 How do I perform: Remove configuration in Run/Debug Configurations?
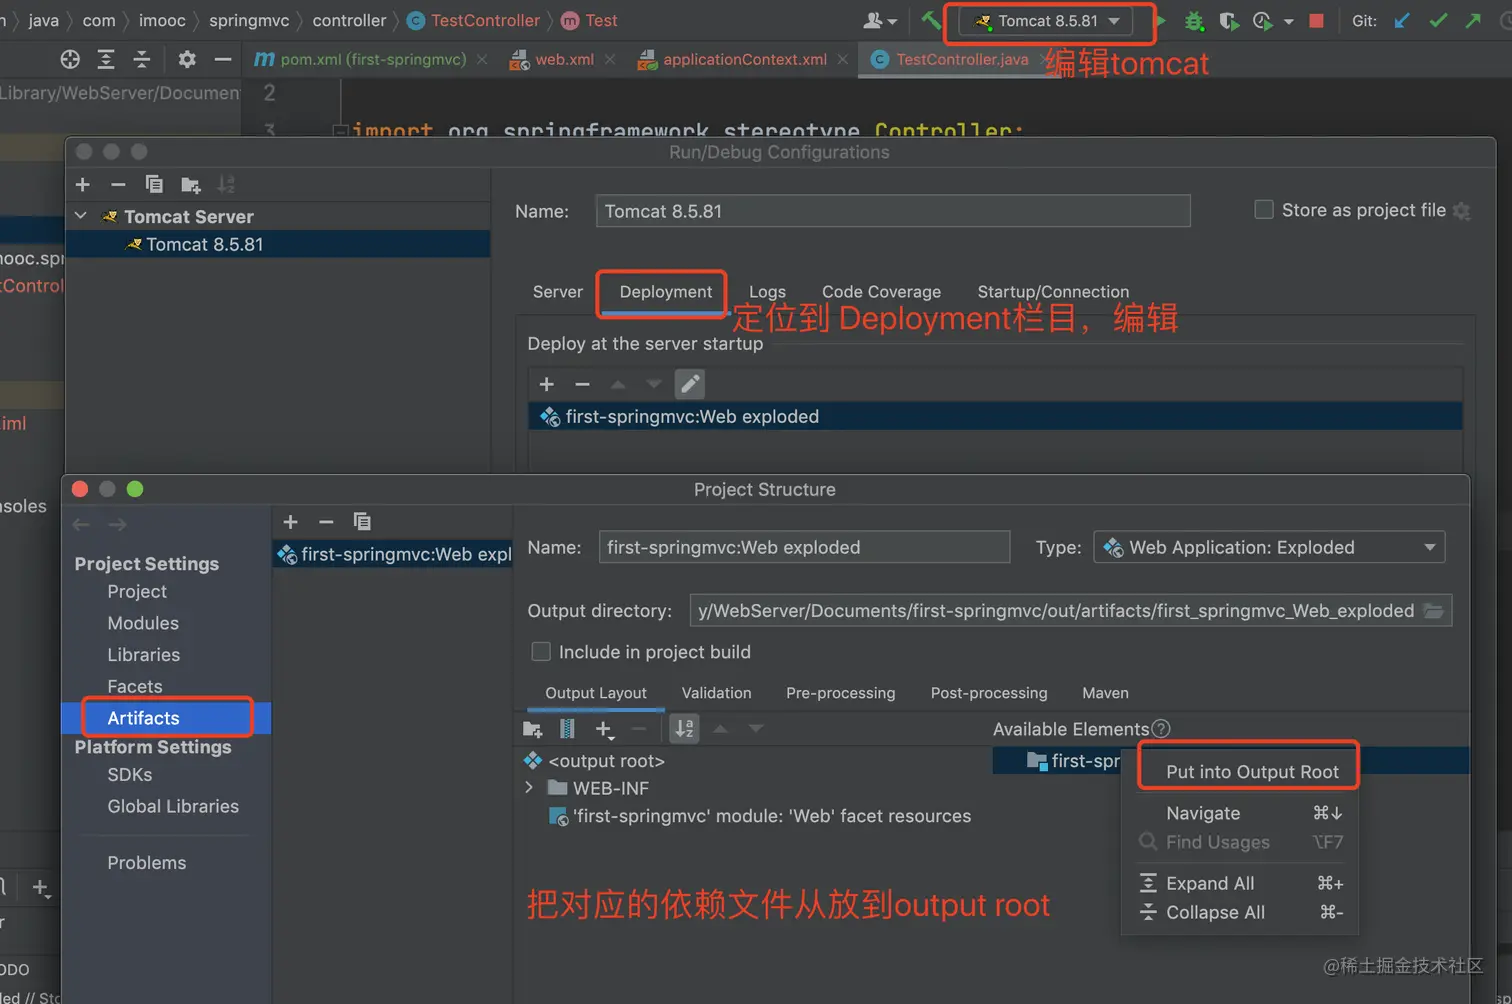tap(118, 184)
